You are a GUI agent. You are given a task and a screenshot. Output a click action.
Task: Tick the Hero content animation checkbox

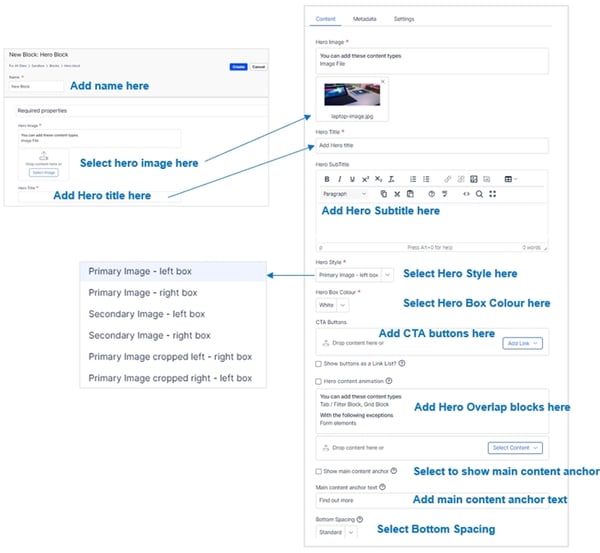coord(319,381)
